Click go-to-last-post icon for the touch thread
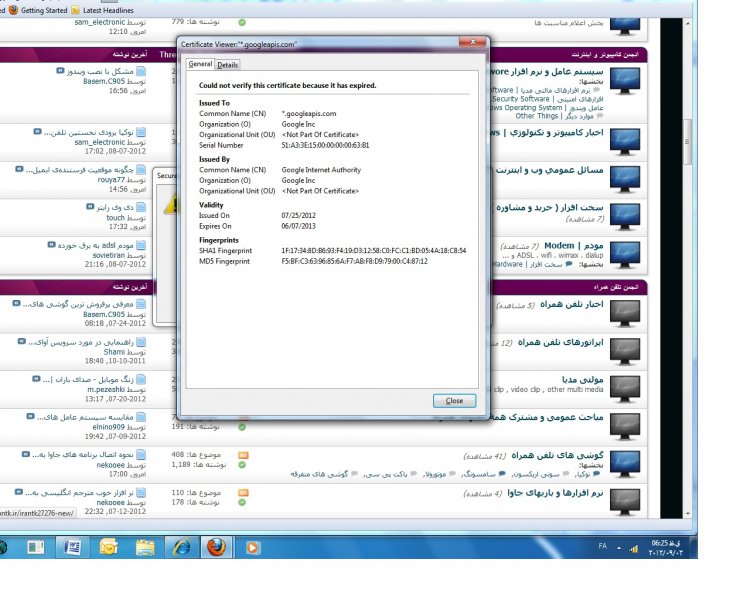This screenshot has height=600, width=750. [x=90, y=207]
